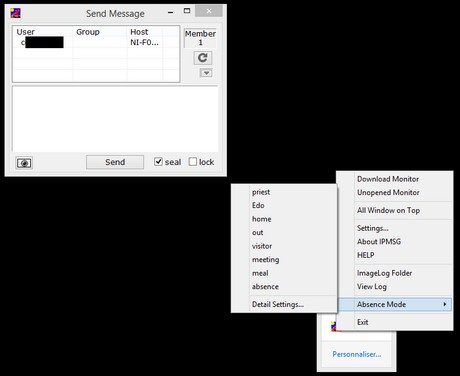Sort by the Host column header

tap(145, 32)
